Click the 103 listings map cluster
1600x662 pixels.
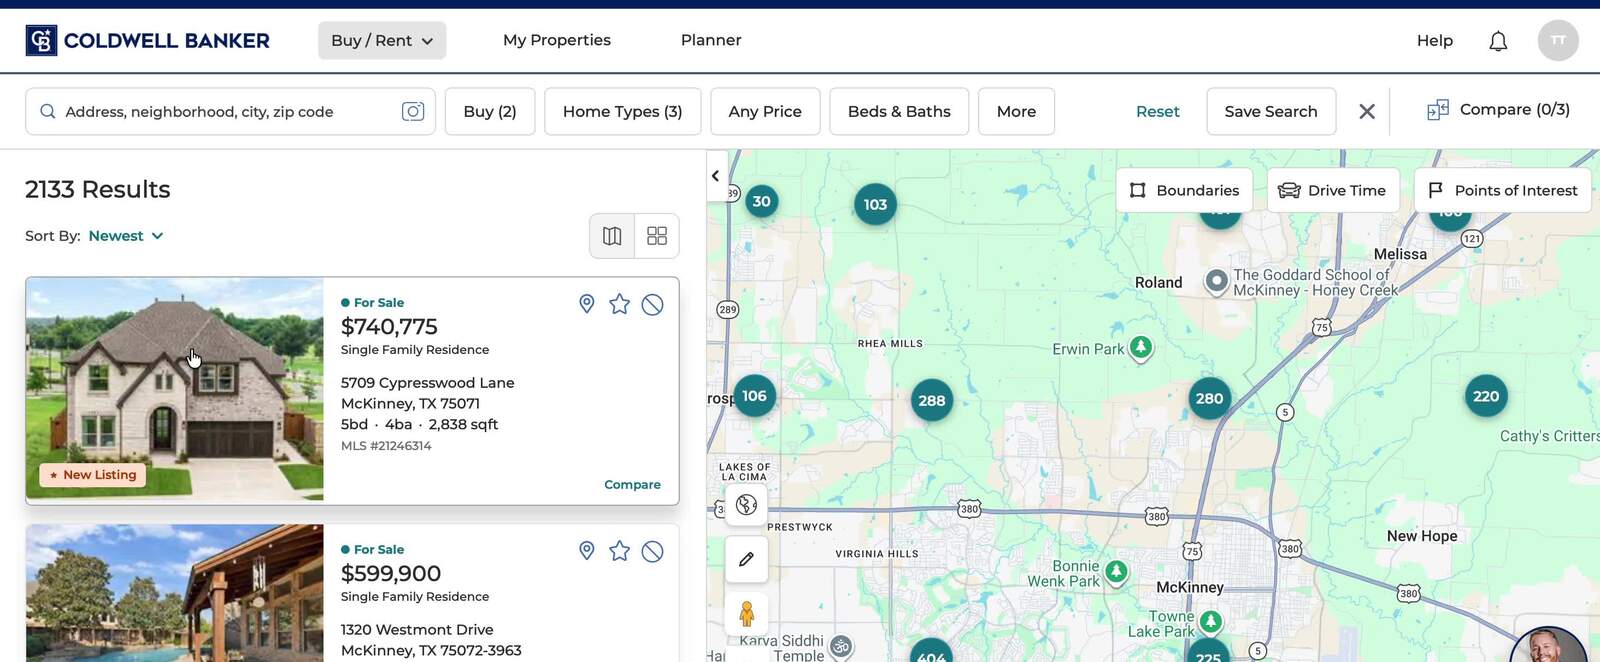pyautogui.click(x=875, y=204)
